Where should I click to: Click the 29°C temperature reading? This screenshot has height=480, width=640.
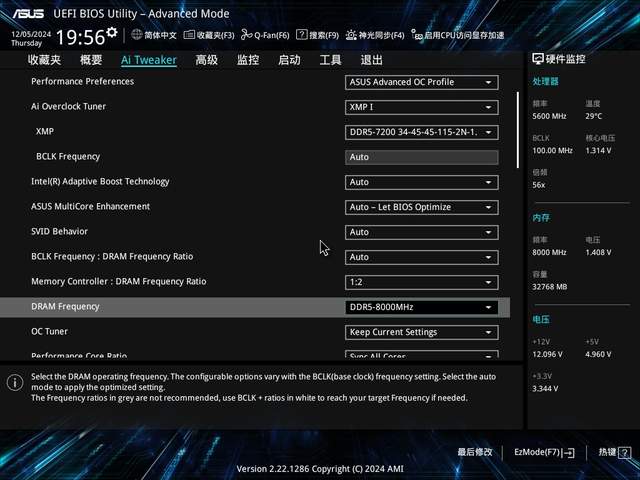(593, 116)
